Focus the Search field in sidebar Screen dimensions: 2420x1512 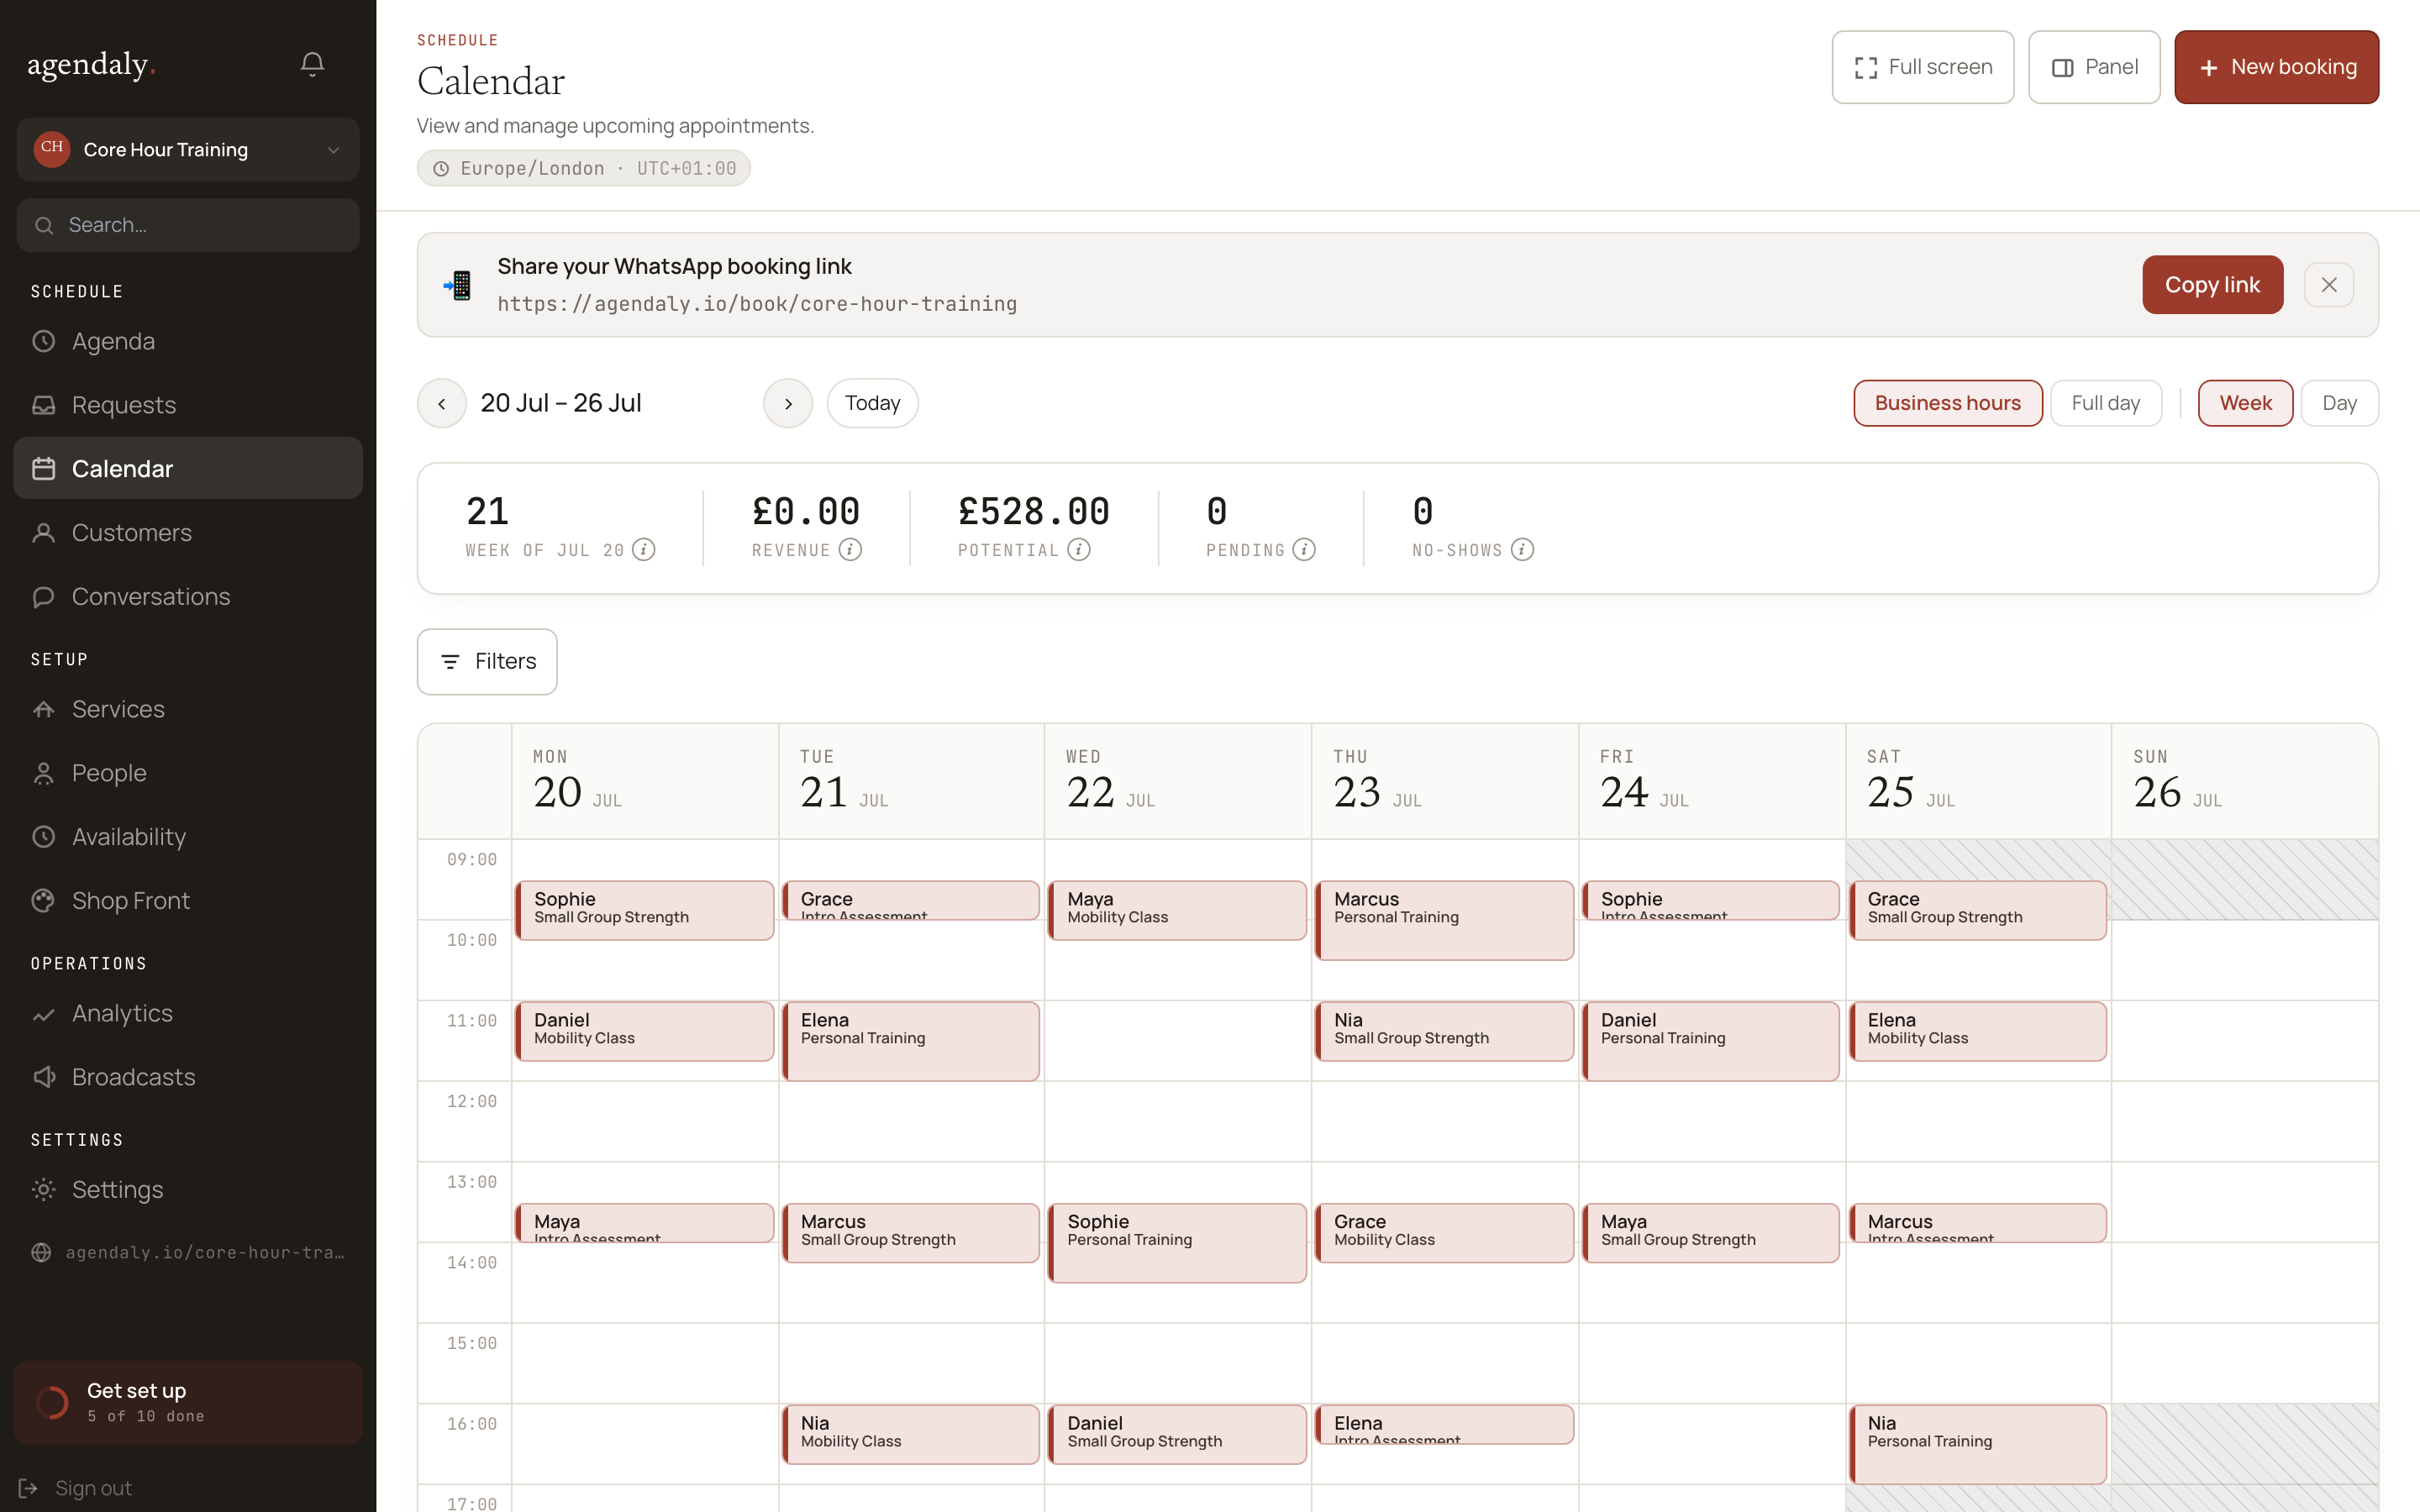[x=188, y=225]
